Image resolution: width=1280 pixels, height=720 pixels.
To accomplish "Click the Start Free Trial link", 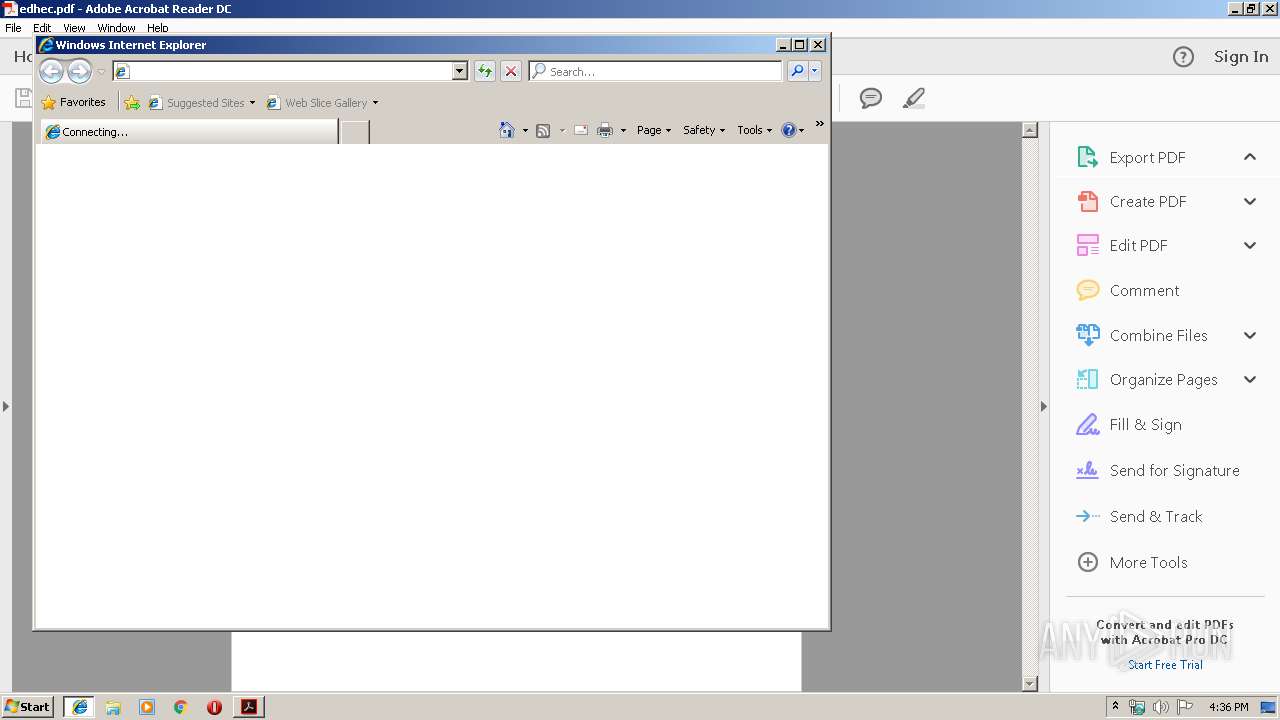I will click(x=1165, y=664).
